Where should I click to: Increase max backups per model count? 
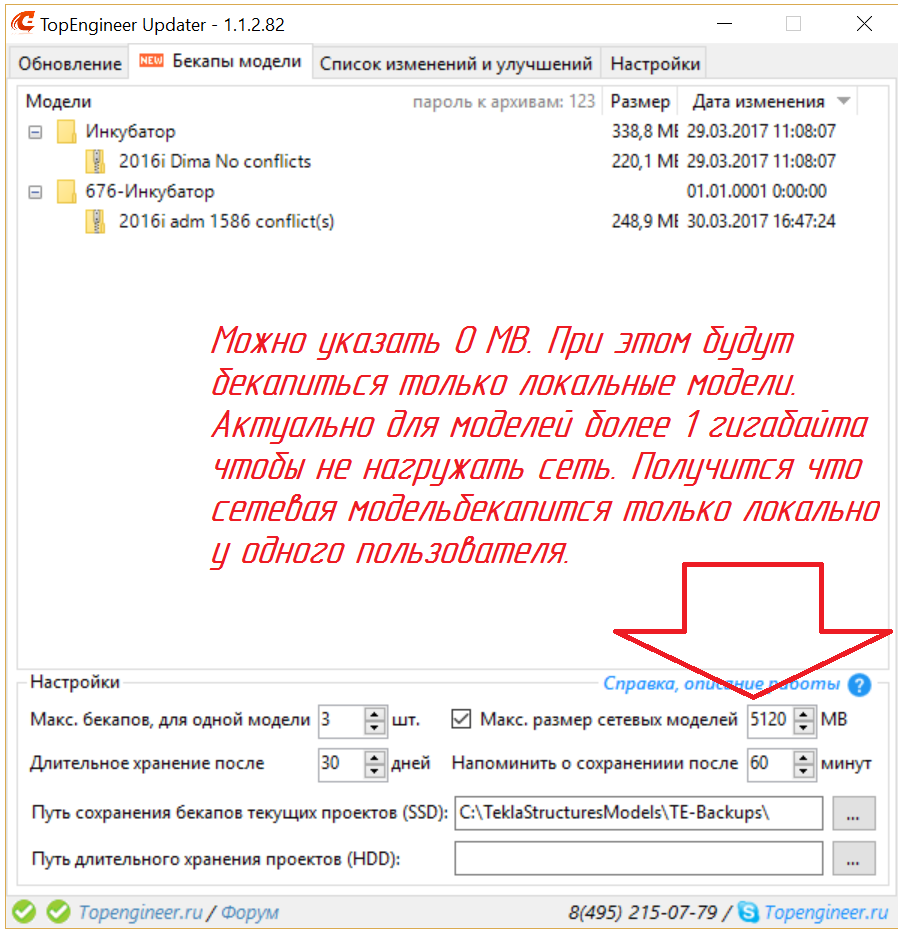(x=375, y=714)
